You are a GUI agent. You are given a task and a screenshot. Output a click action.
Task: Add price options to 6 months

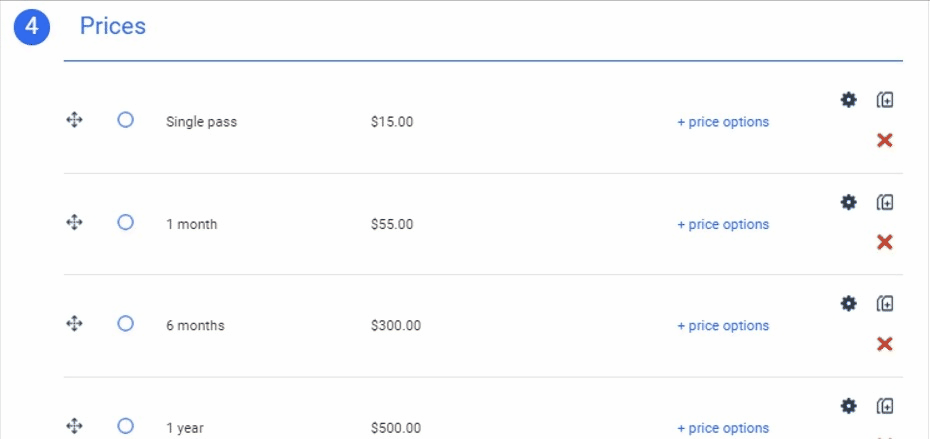click(723, 326)
